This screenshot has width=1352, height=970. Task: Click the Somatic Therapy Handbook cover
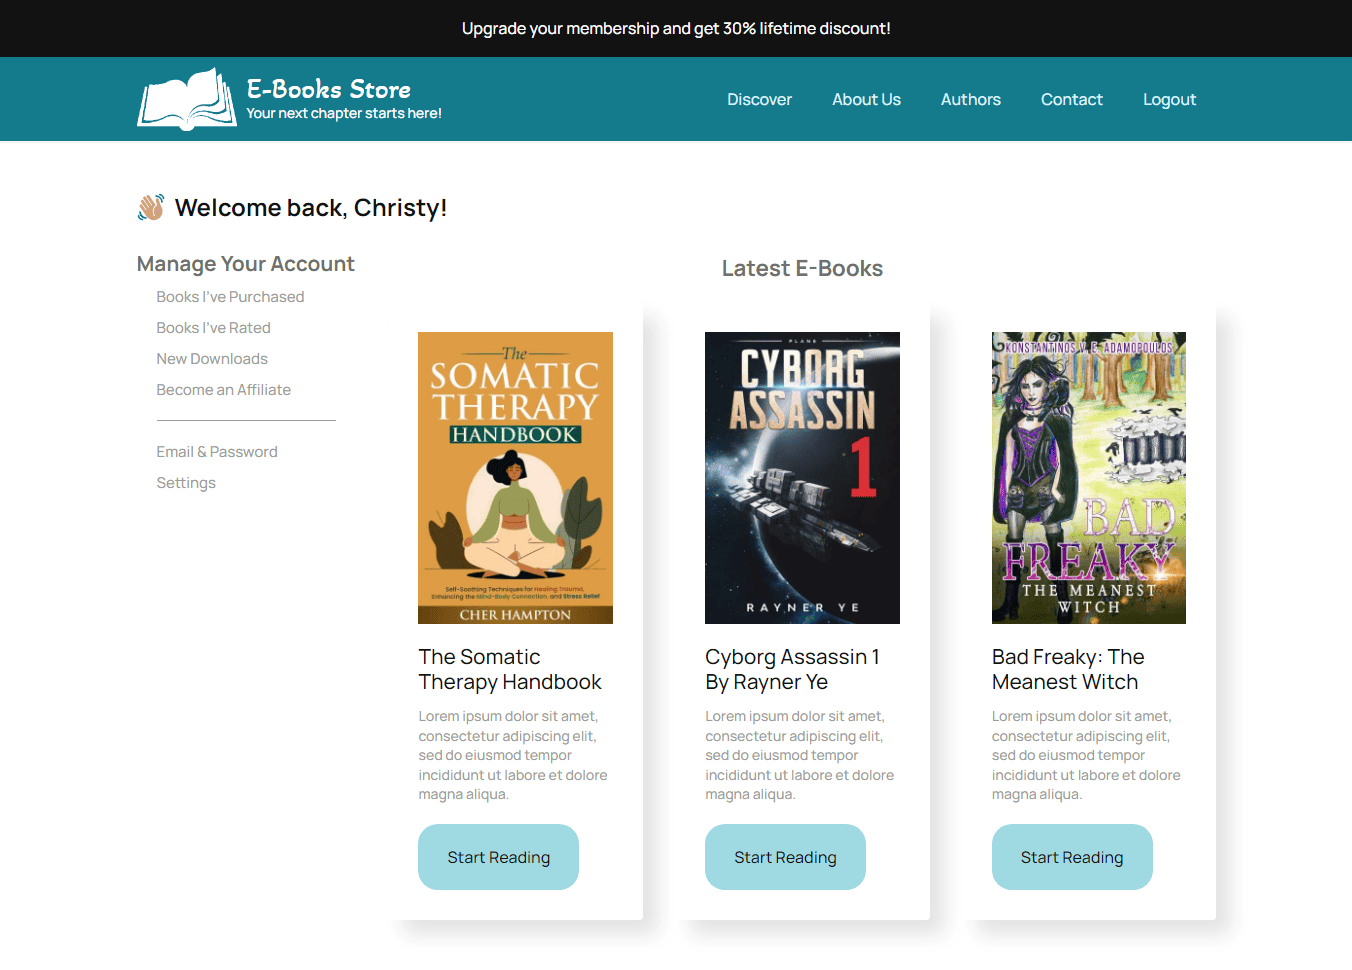pos(515,478)
